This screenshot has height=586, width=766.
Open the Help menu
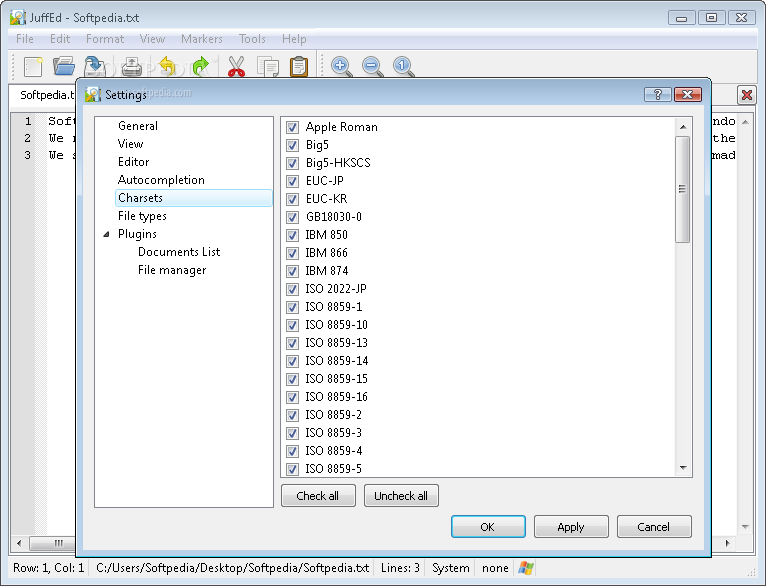(x=294, y=39)
